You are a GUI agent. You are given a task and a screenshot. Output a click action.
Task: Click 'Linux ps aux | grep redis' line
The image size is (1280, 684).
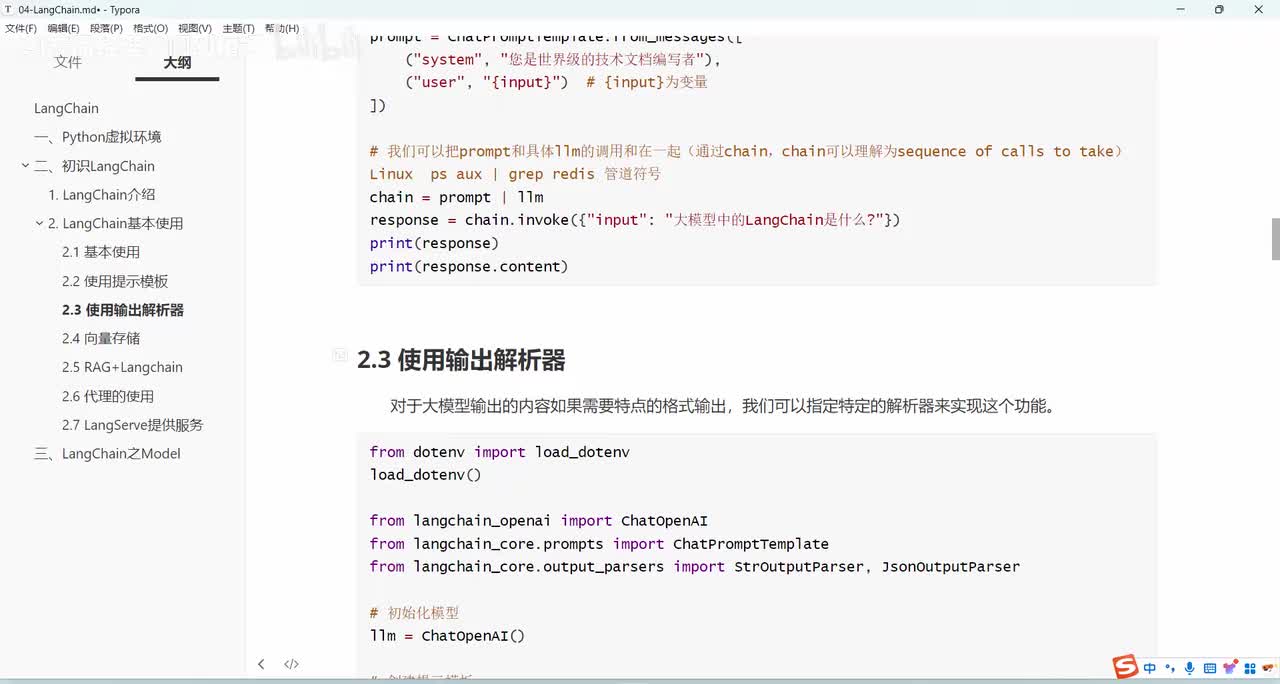pos(515,174)
